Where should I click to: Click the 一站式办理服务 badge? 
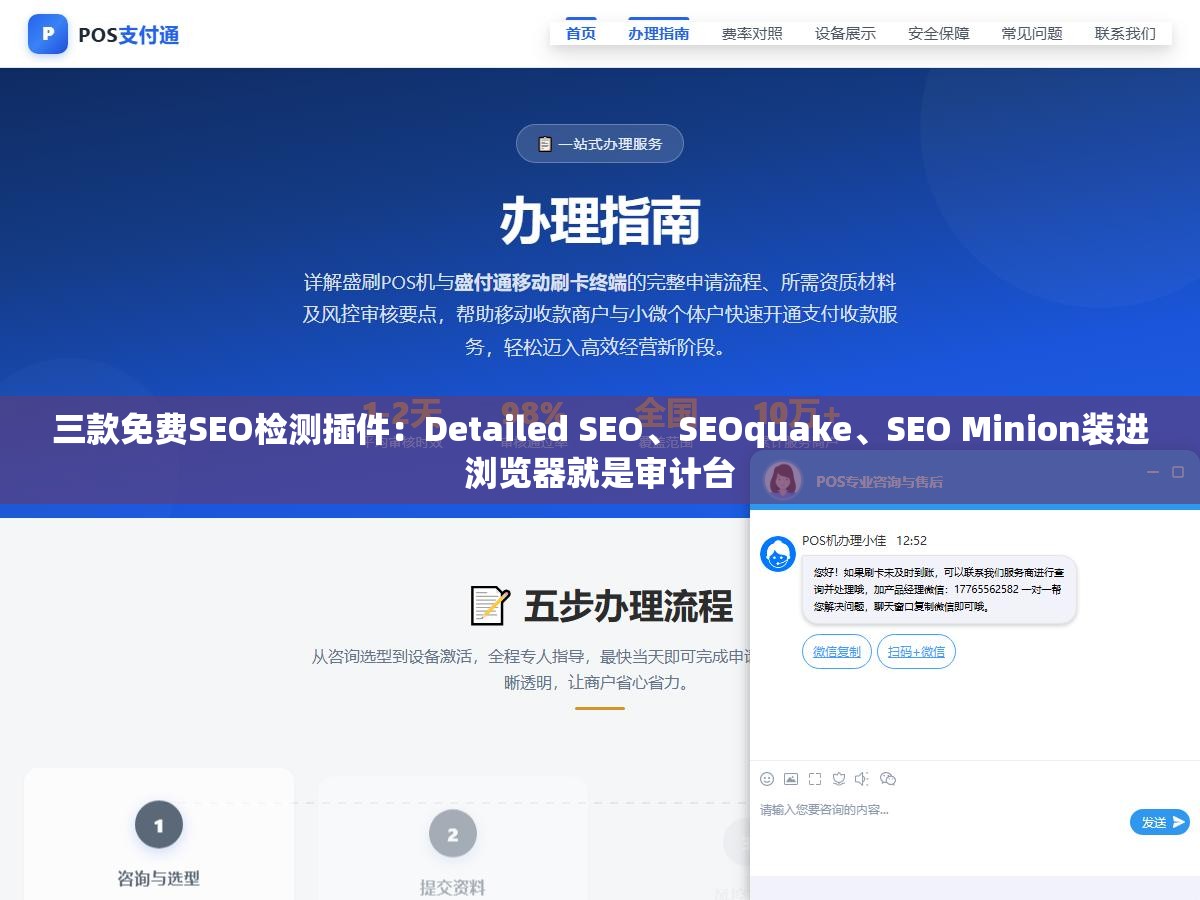600,143
